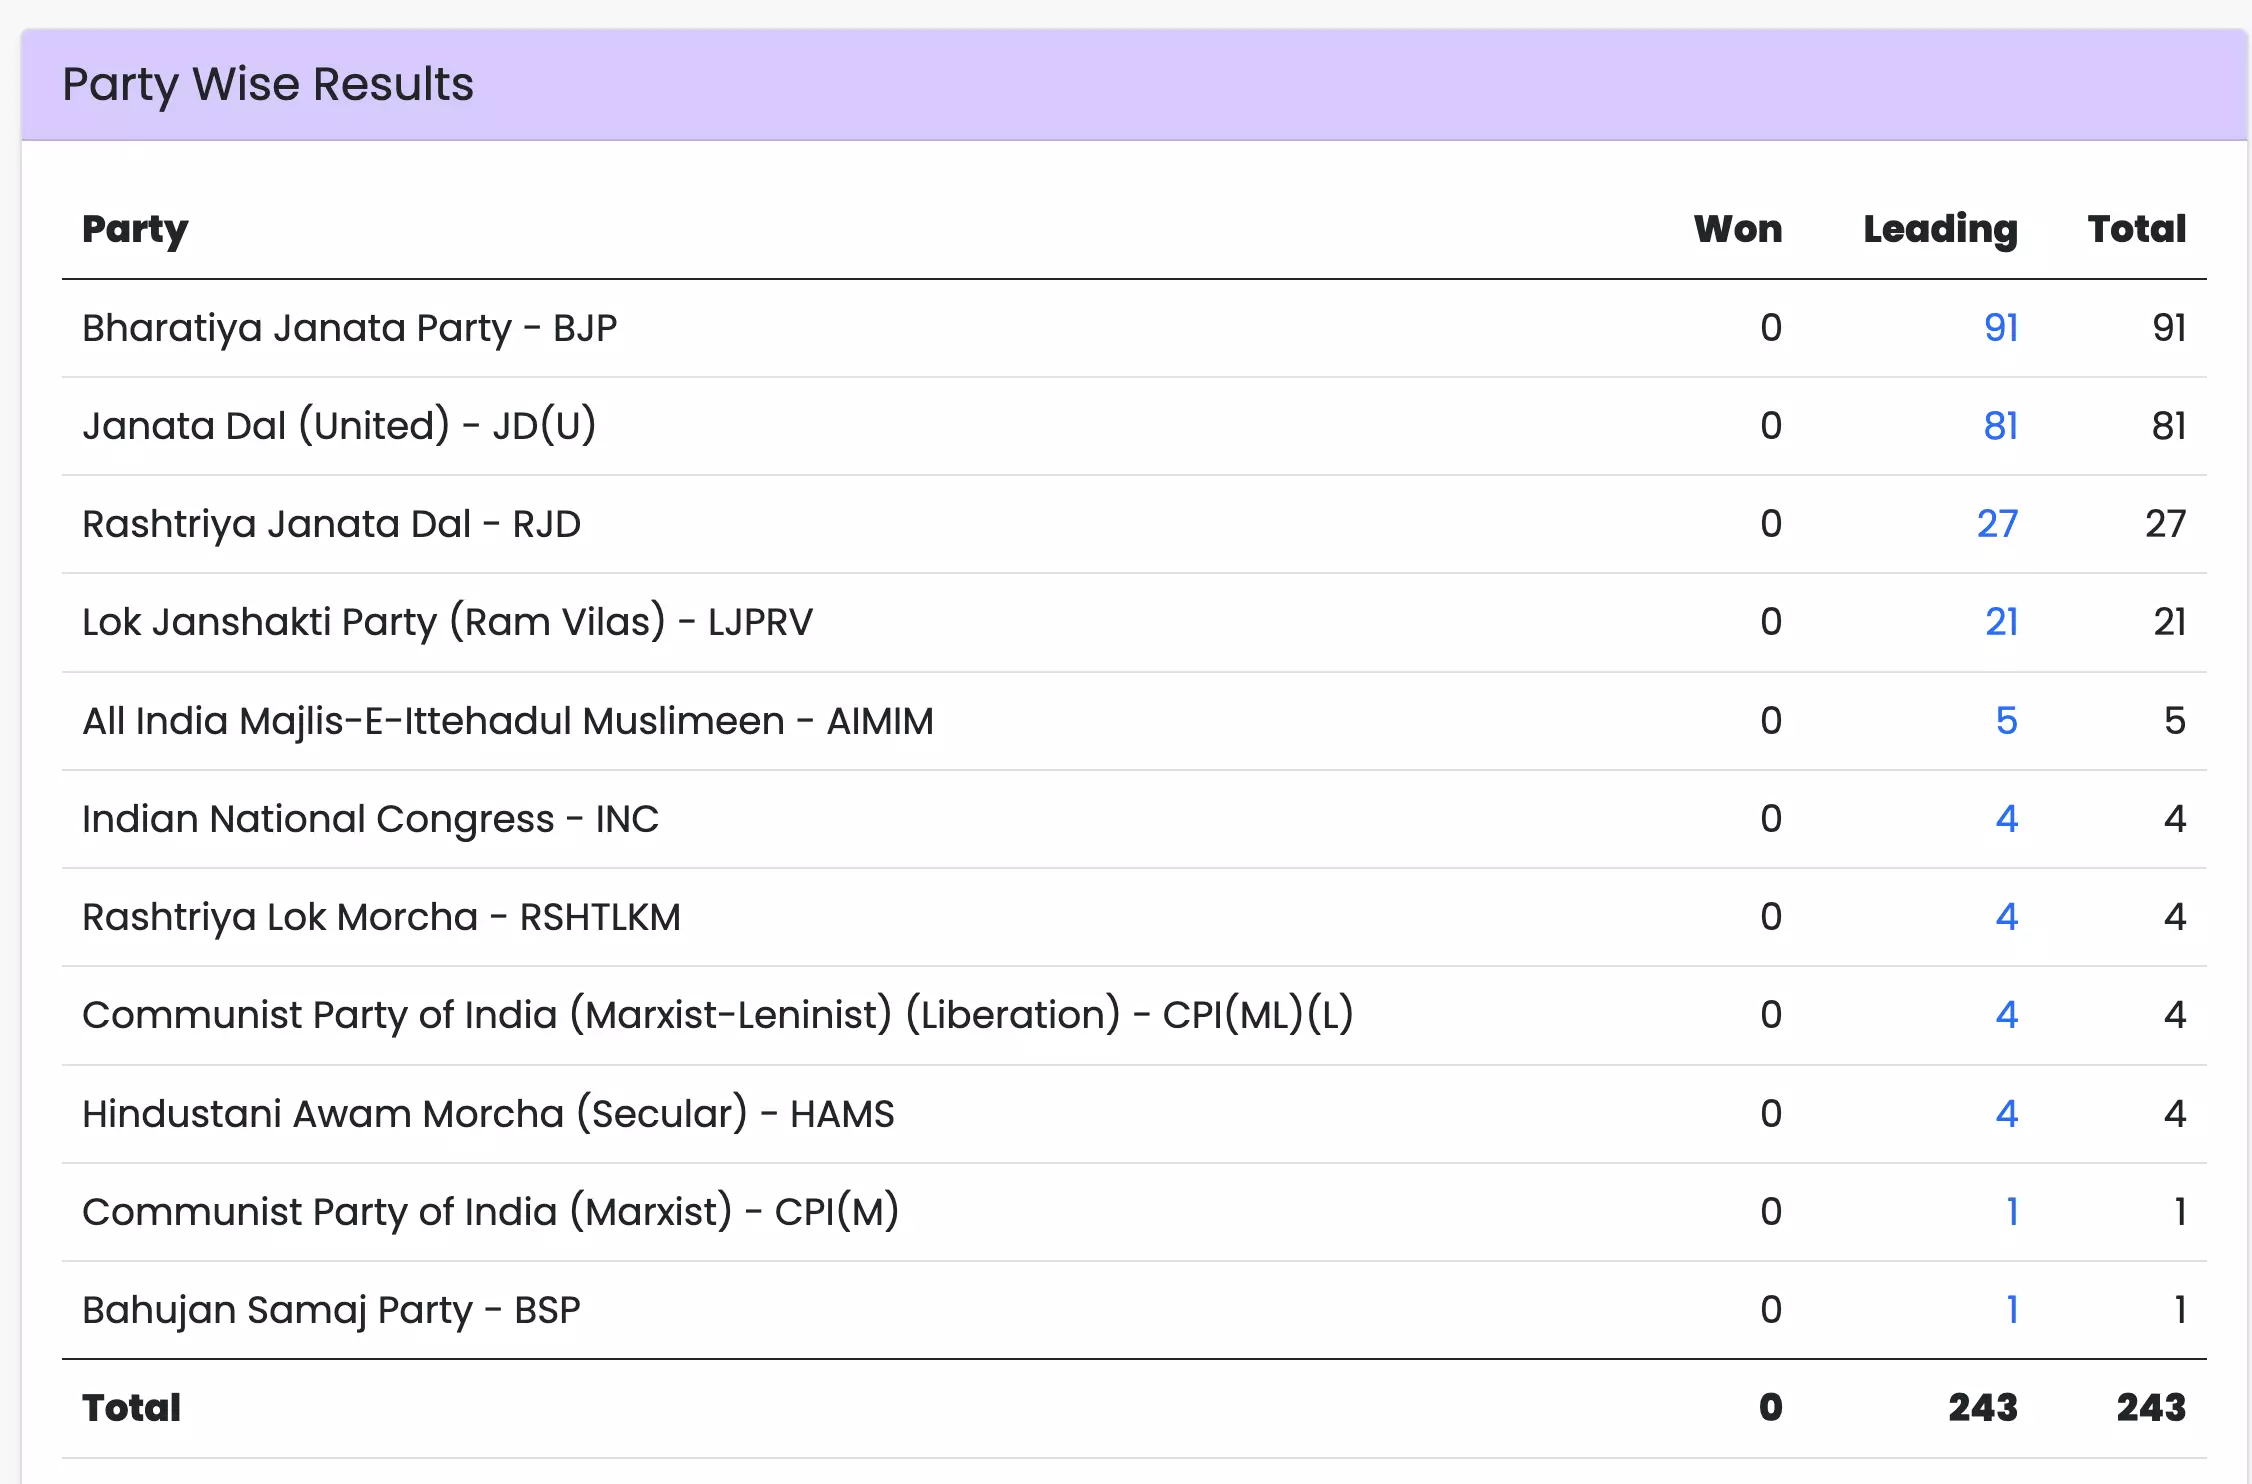Open AIMIM leading seats link 5
Viewport: 2252px width, 1484px height.
(x=2006, y=721)
